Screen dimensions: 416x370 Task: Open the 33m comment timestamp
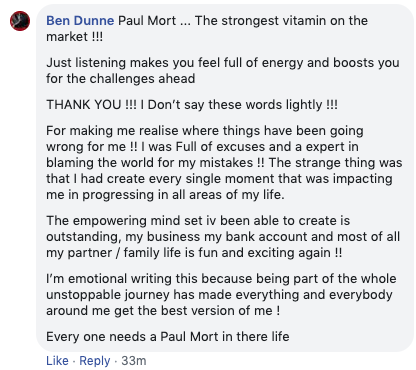point(134,361)
